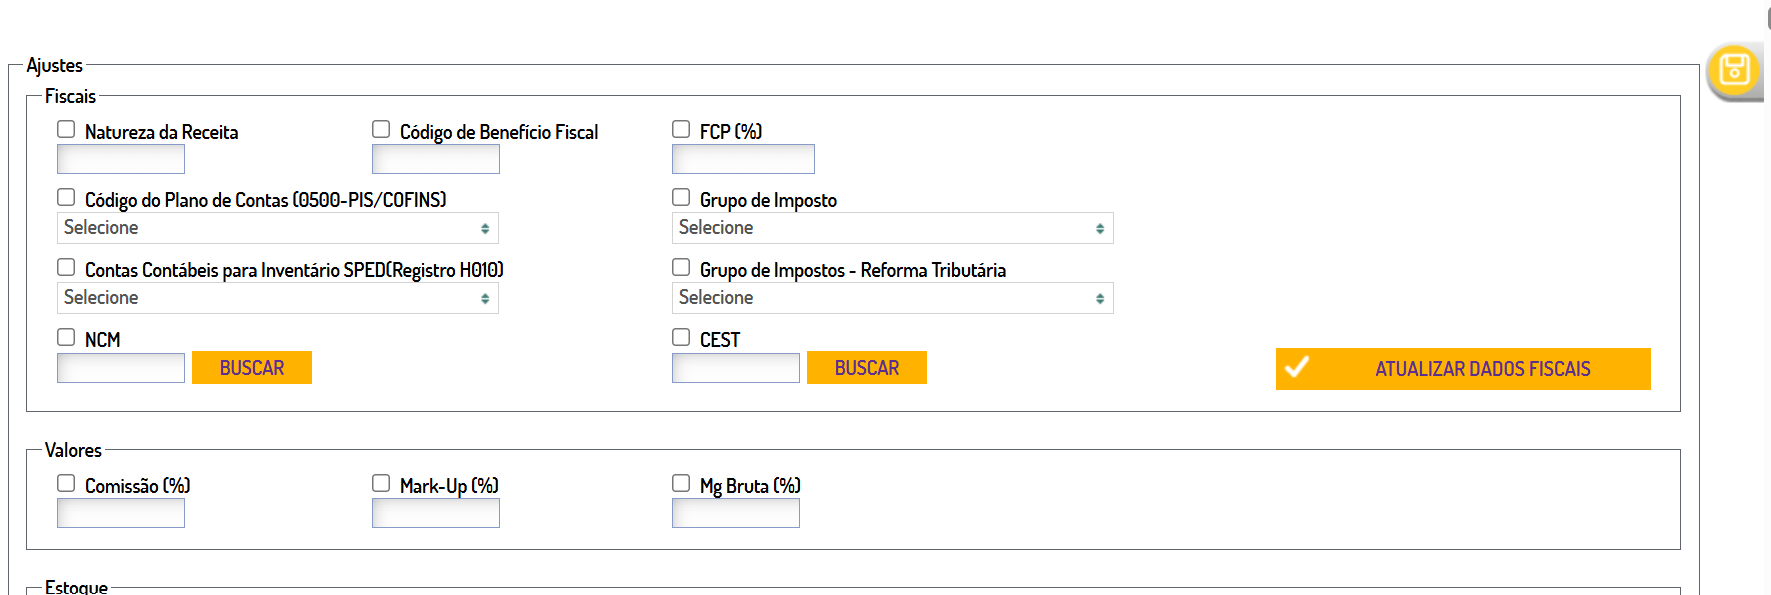Viewport: 1771px width, 595px height.
Task: Open Contas Contábeis para Inventário SPED dropdown
Action: [x=277, y=298]
